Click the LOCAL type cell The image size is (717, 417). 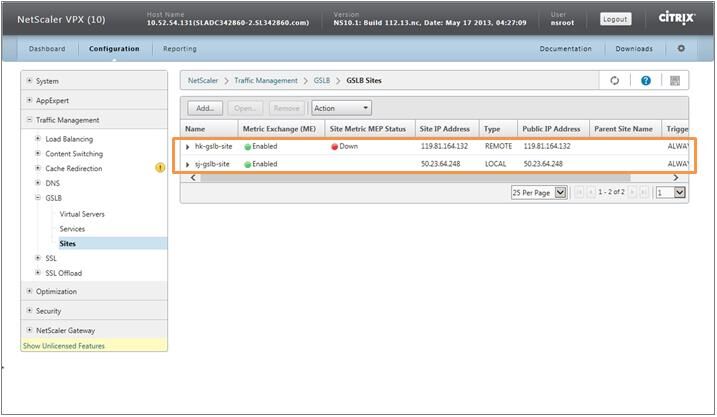click(496, 164)
